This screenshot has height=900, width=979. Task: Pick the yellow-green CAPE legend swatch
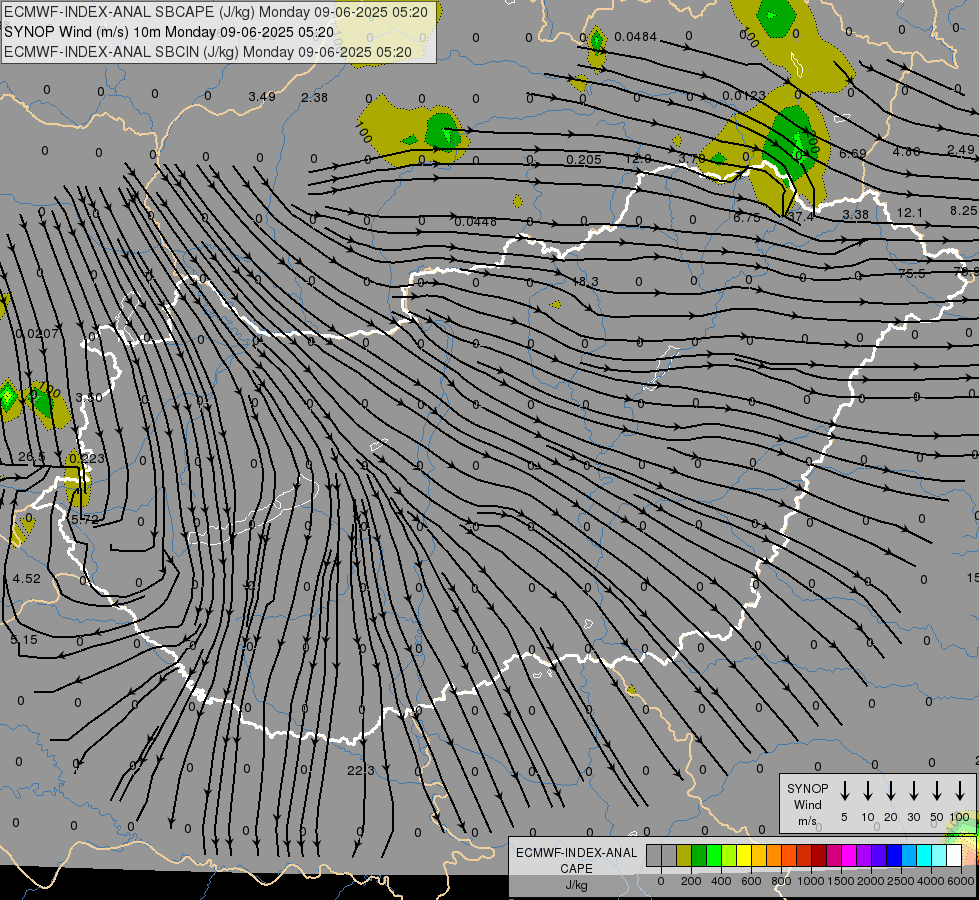pyautogui.click(x=729, y=856)
